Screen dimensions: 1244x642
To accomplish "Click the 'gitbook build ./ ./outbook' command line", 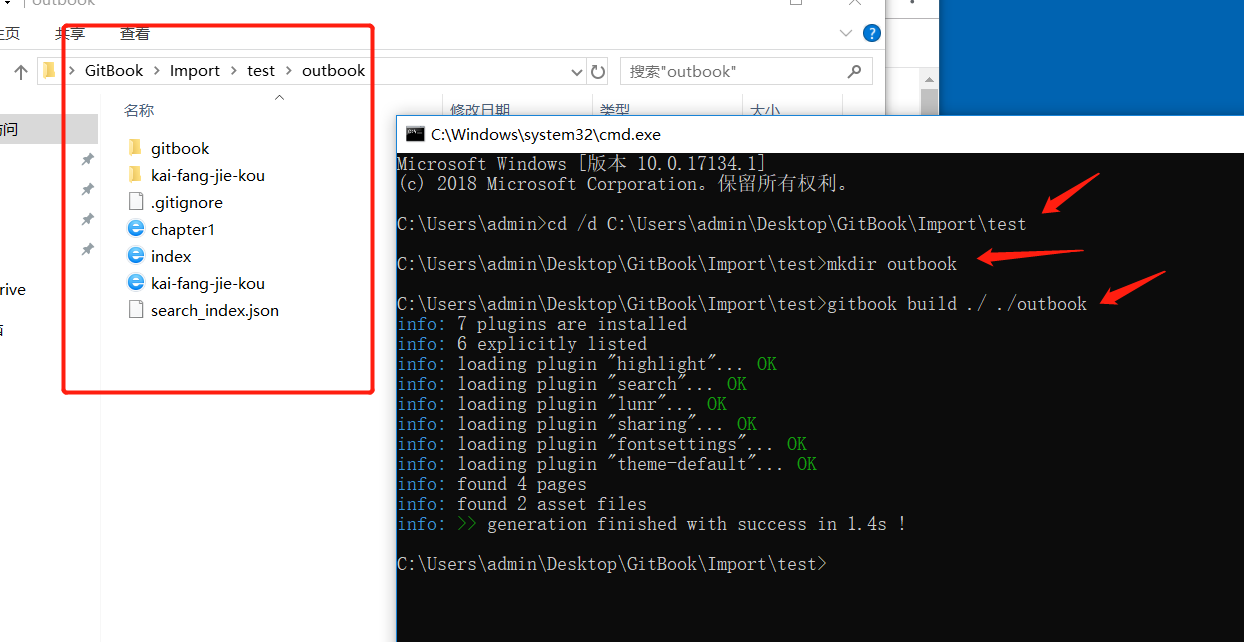I will click(742, 304).
